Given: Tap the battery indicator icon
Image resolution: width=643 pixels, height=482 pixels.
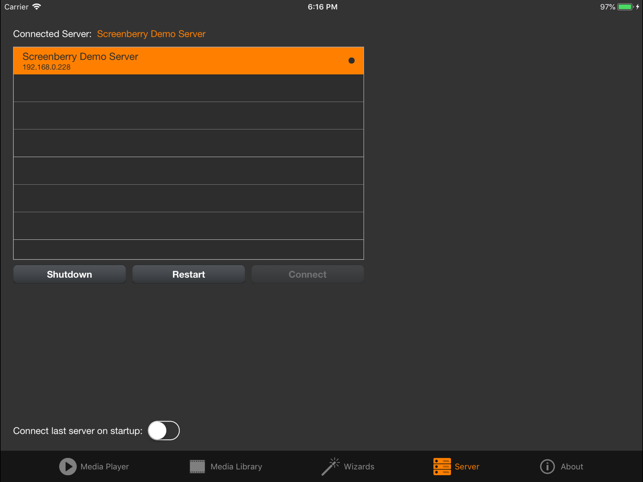Looking at the screenshot, I should click(x=626, y=7).
